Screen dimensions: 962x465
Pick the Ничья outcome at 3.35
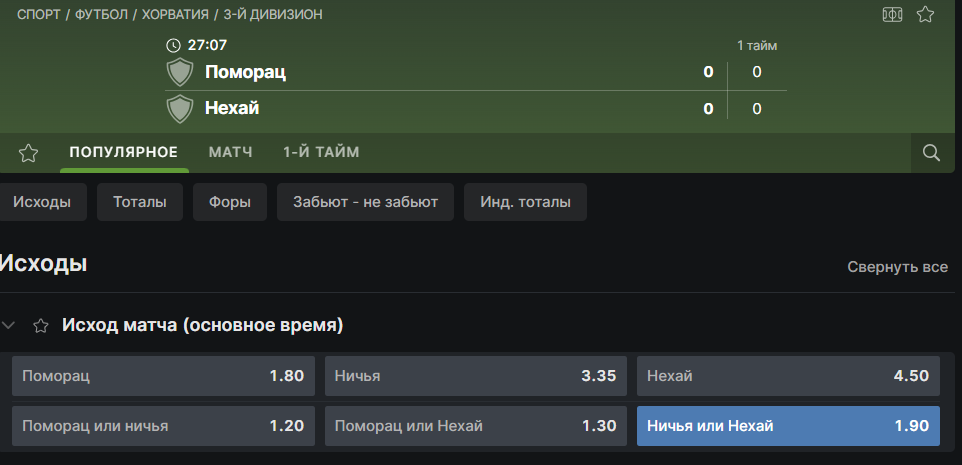475,376
